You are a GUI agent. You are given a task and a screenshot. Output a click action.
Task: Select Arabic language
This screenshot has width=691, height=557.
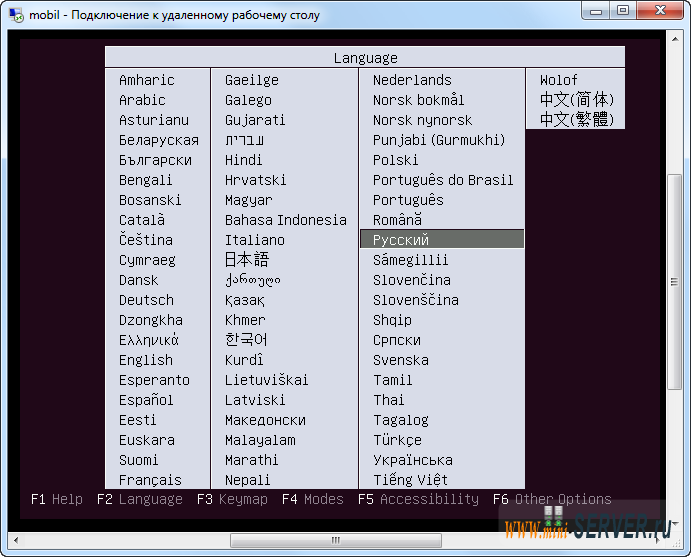[x=142, y=100]
